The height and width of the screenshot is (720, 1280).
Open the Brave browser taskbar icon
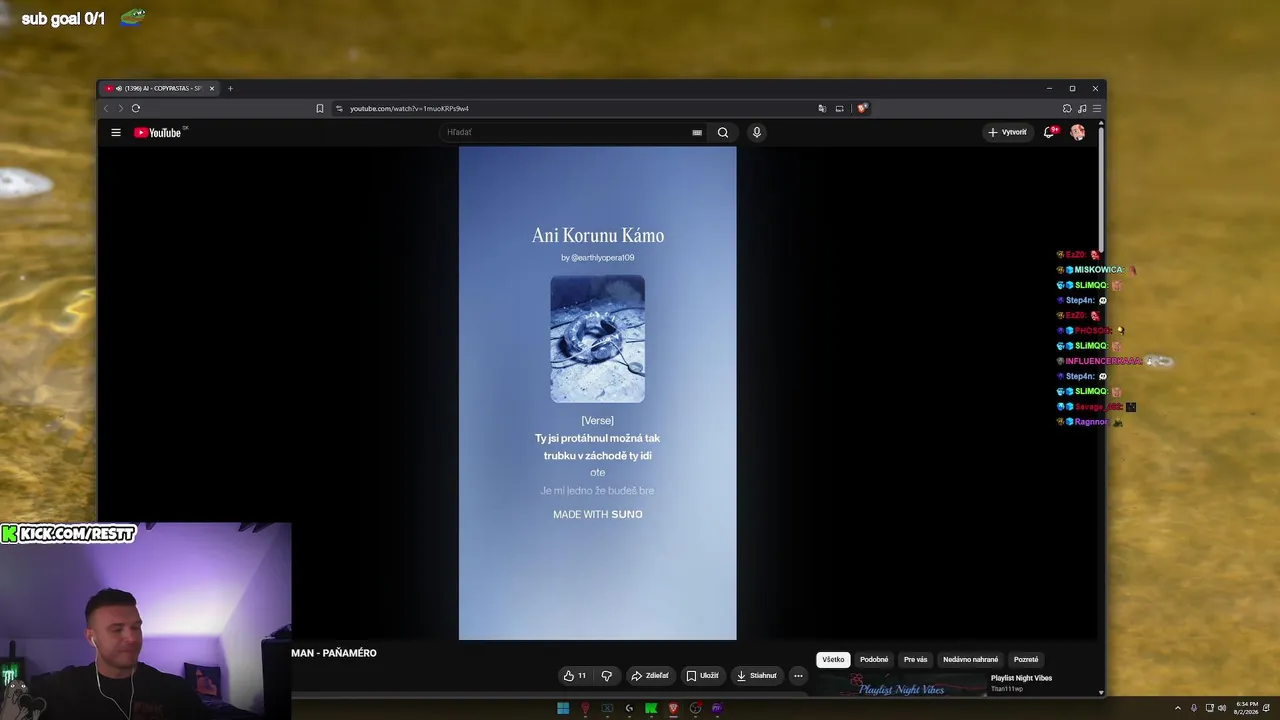(x=673, y=708)
